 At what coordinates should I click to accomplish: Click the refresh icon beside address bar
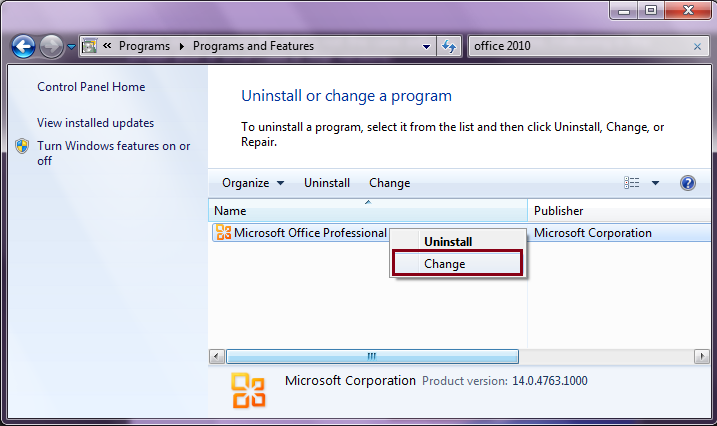coord(449,46)
